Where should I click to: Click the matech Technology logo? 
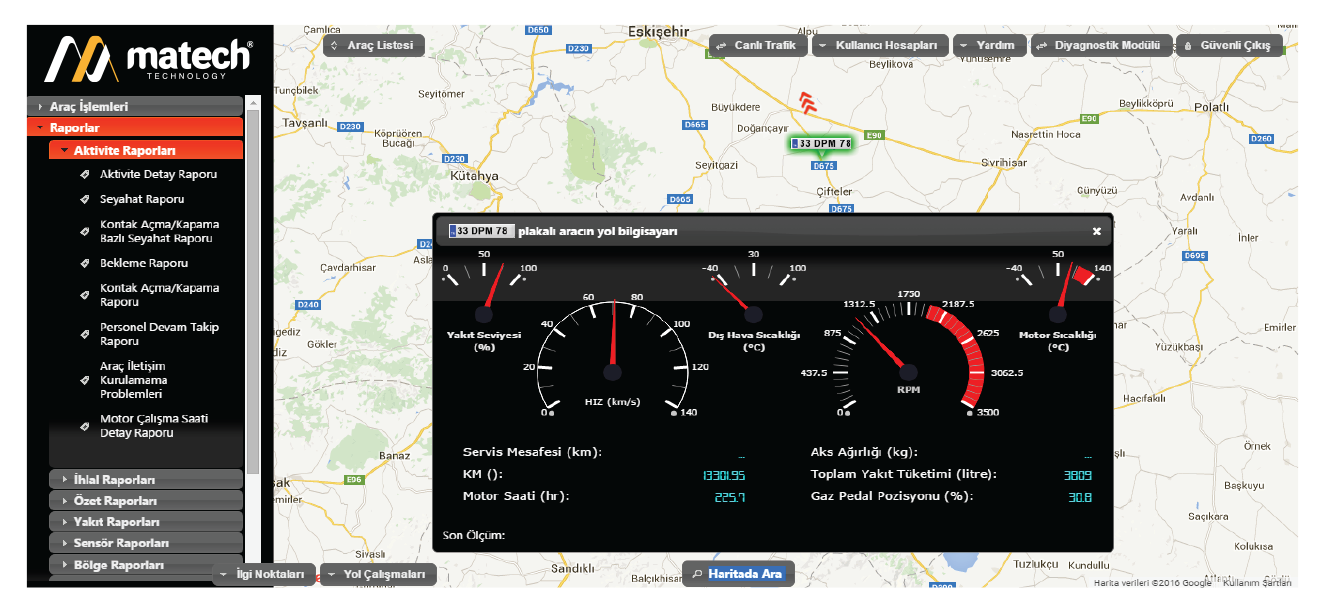149,60
